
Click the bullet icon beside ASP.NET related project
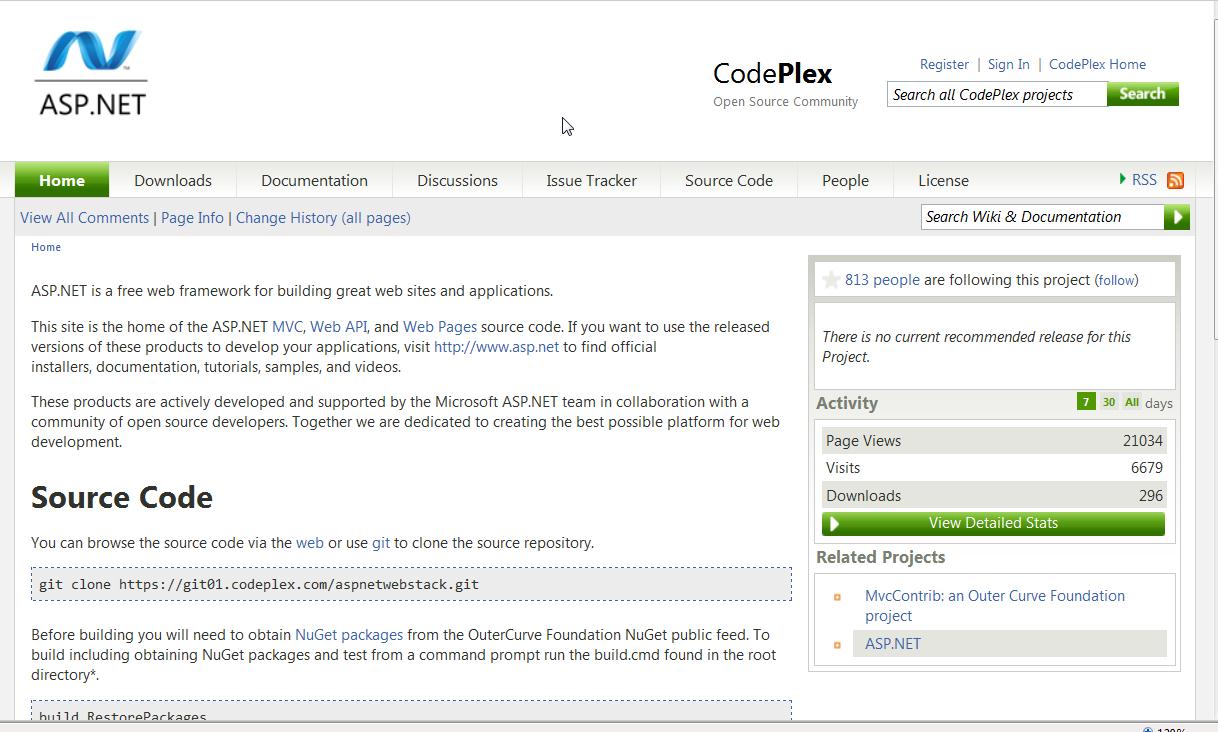[837, 645]
